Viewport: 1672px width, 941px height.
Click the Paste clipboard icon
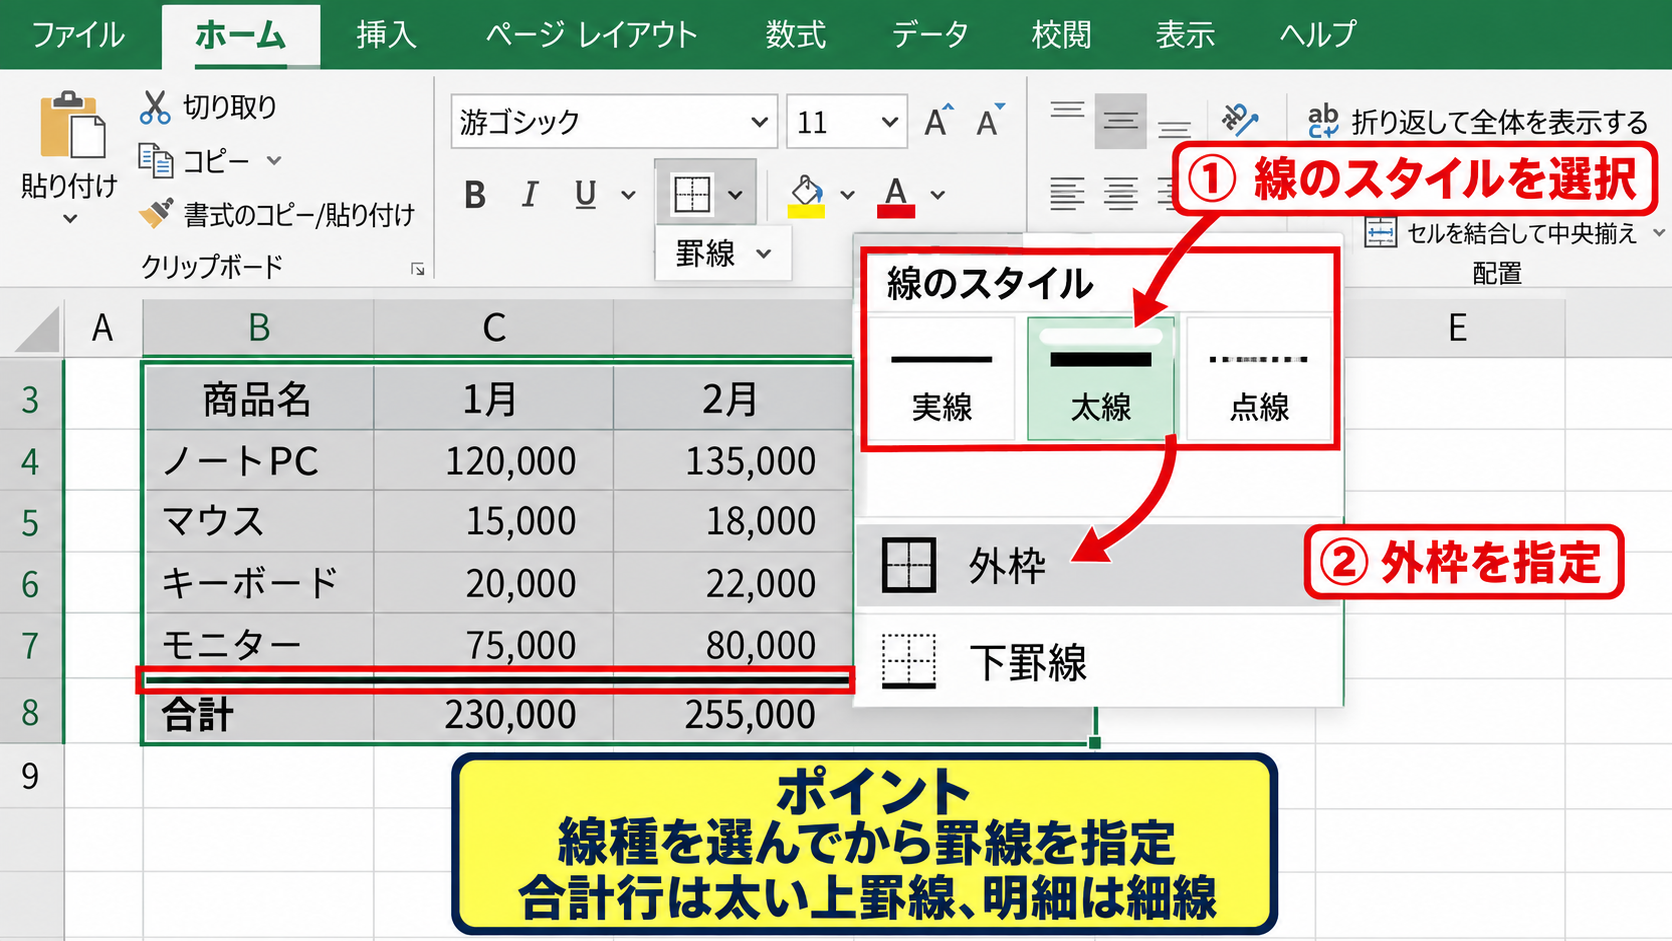pos(72,125)
